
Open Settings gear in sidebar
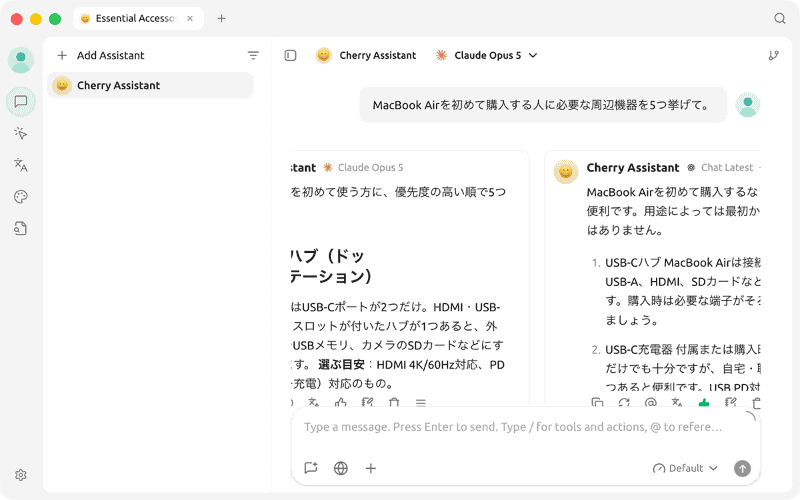(21, 475)
